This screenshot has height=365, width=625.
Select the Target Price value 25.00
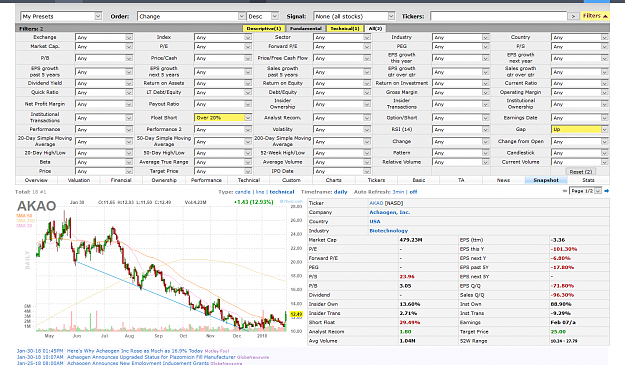pos(558,332)
